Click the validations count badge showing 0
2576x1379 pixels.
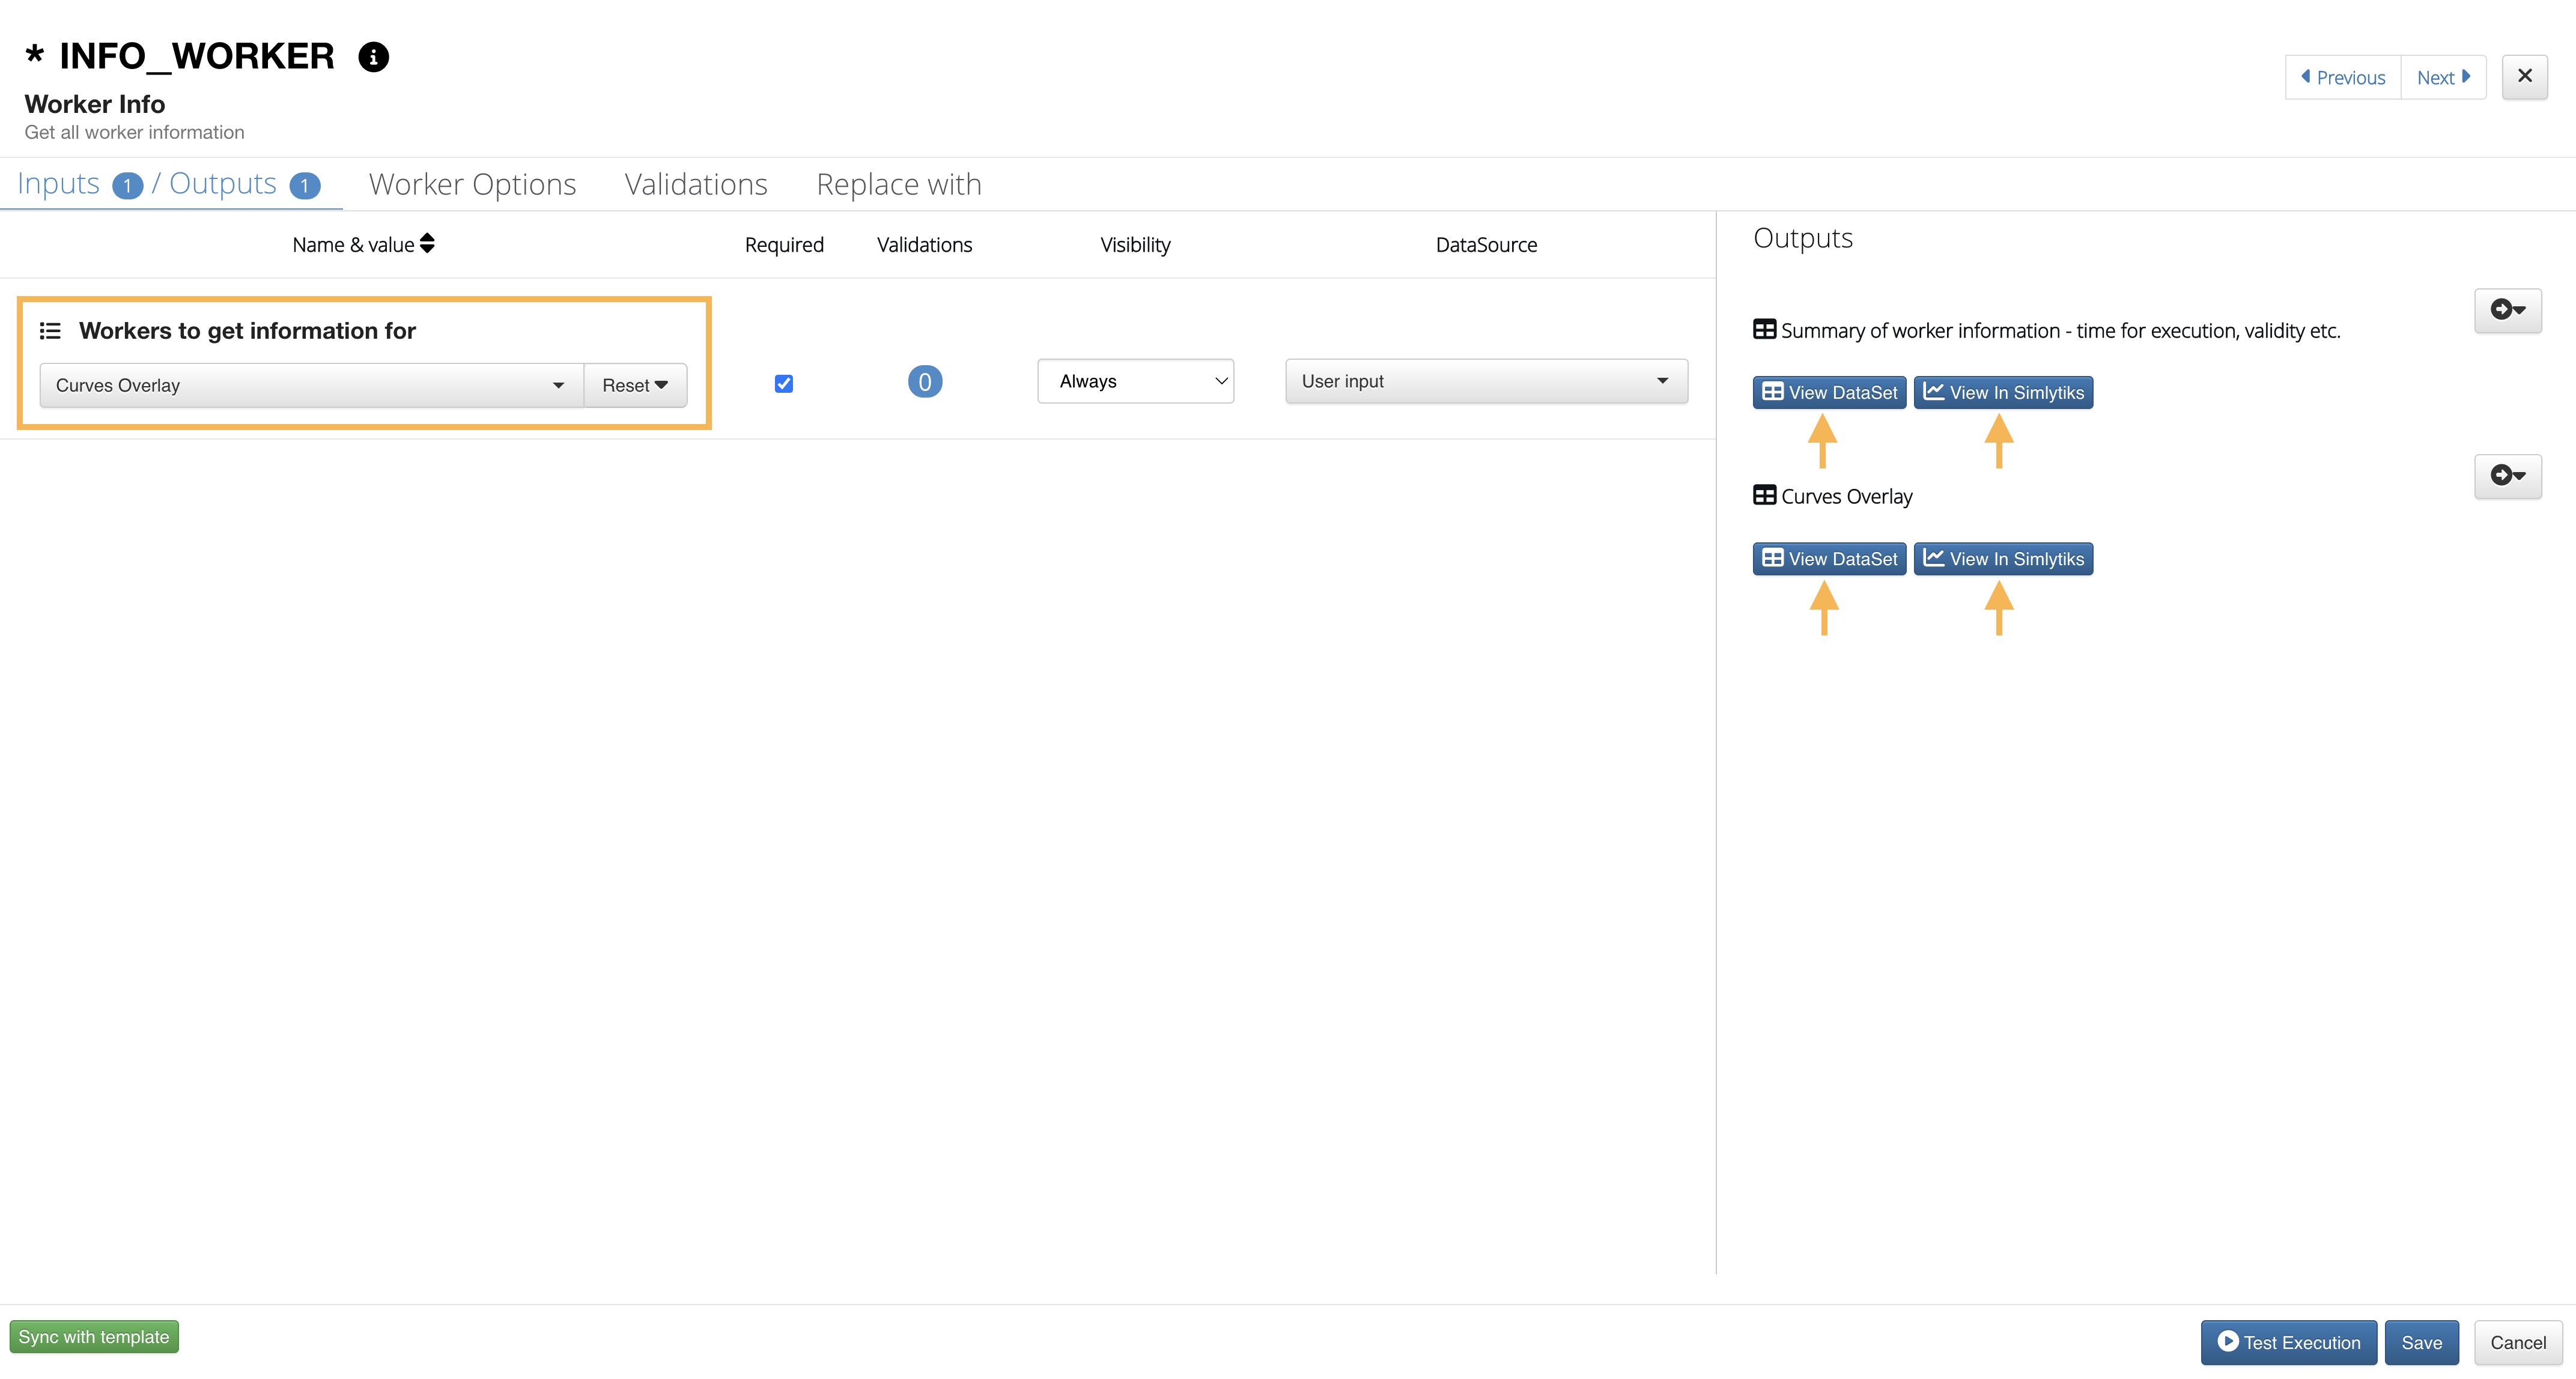click(x=924, y=382)
